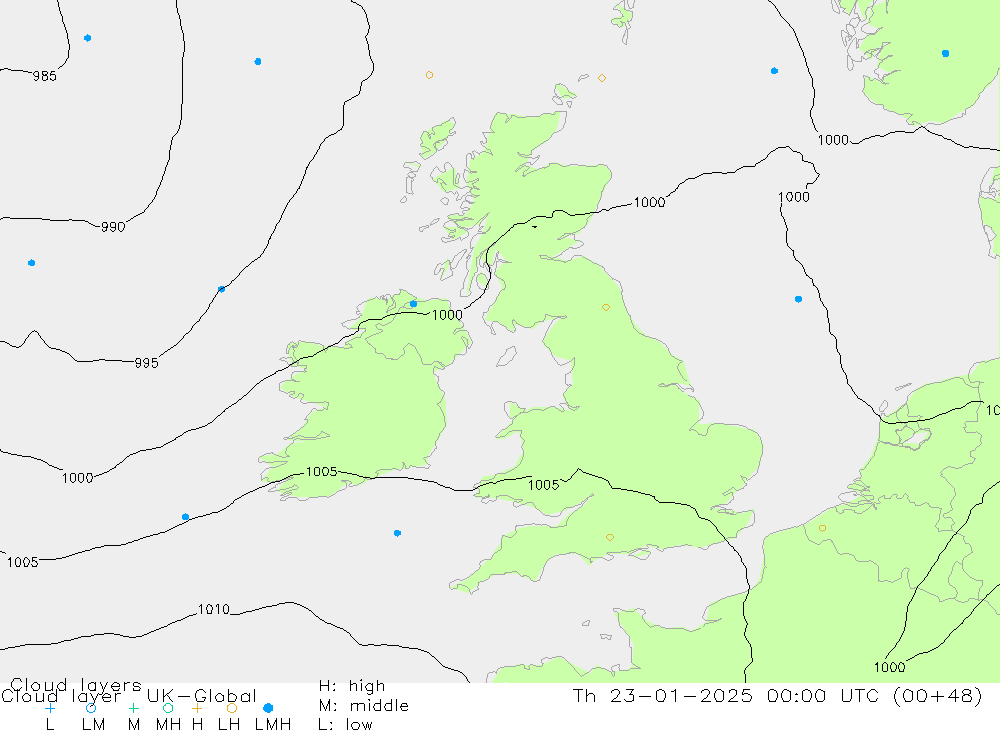Select the orange diamond marker north of Scotland
1000x733 pixels.
click(601, 78)
